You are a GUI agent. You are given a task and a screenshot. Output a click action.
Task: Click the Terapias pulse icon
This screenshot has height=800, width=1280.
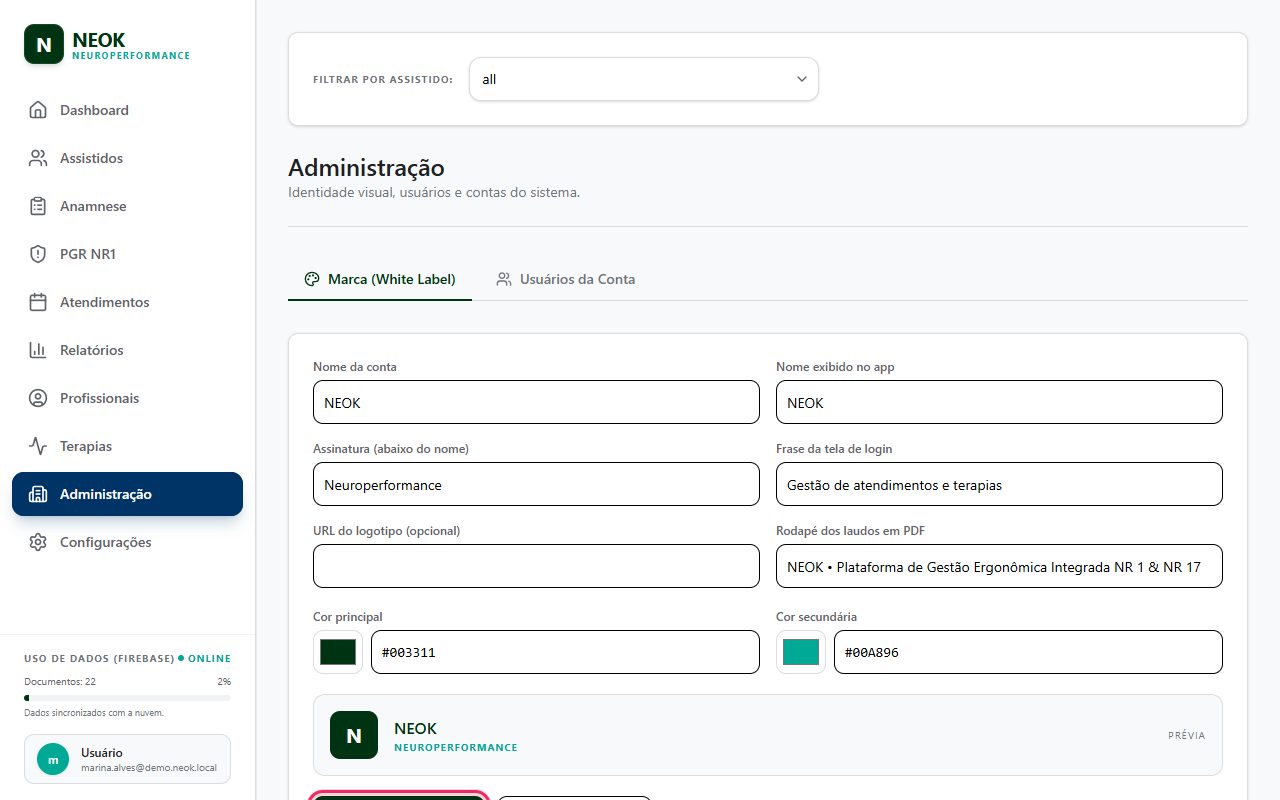pyautogui.click(x=38, y=446)
